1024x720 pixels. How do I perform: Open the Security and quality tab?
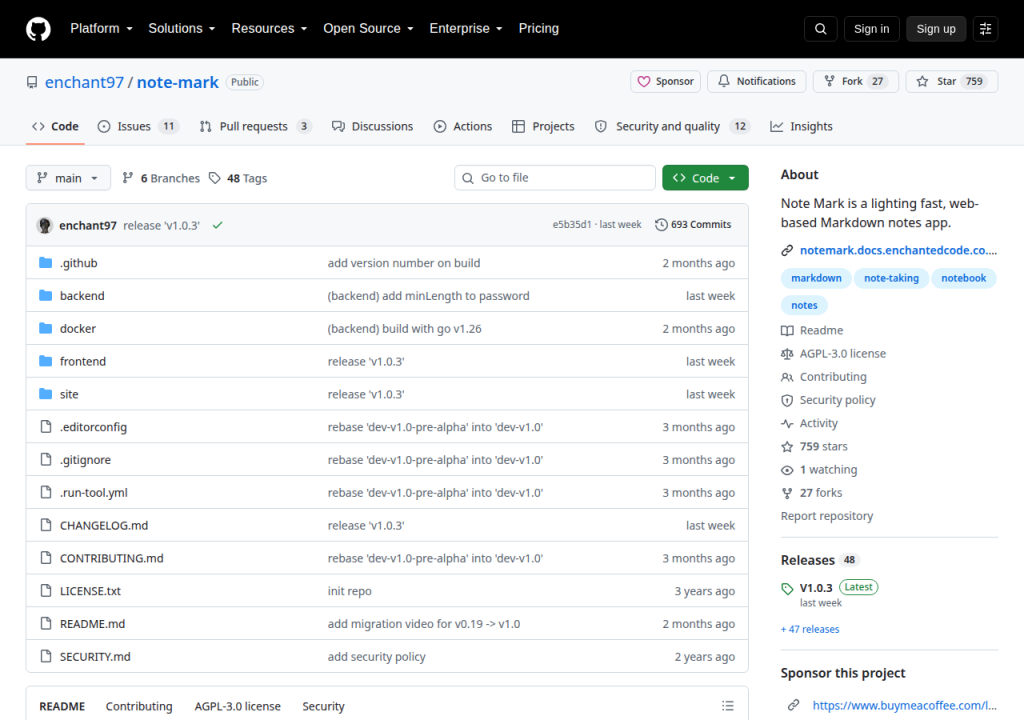pos(672,126)
